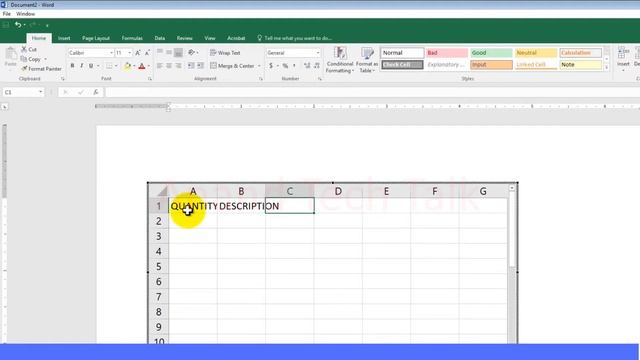This screenshot has width=640, height=360.
Task: Decrease font size with the smaller A icon
Action: pyautogui.click(x=147, y=53)
